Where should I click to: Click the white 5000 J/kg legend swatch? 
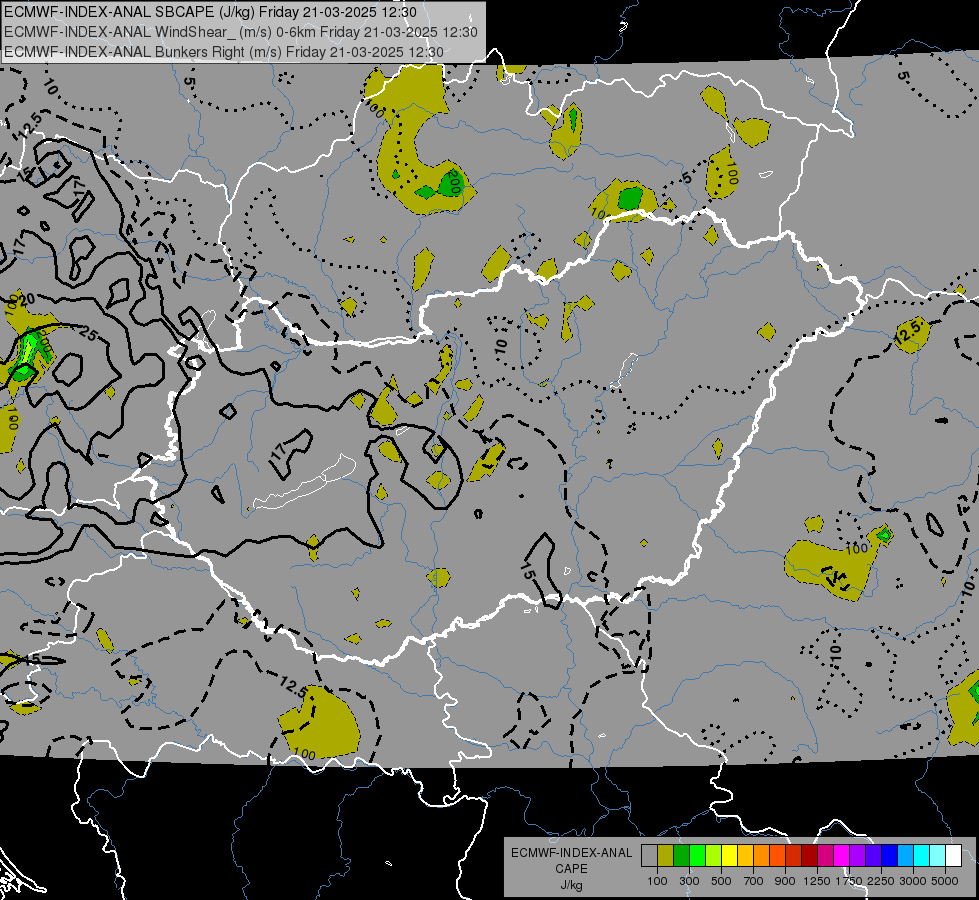coord(954,856)
